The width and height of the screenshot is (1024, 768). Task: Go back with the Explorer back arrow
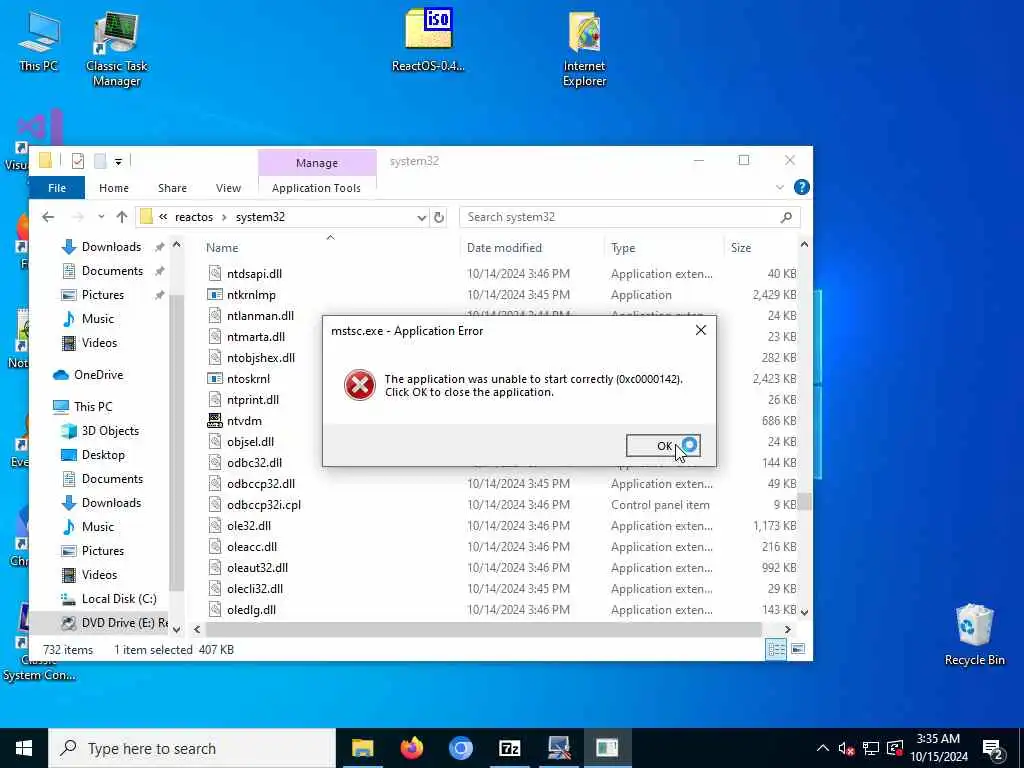48,217
